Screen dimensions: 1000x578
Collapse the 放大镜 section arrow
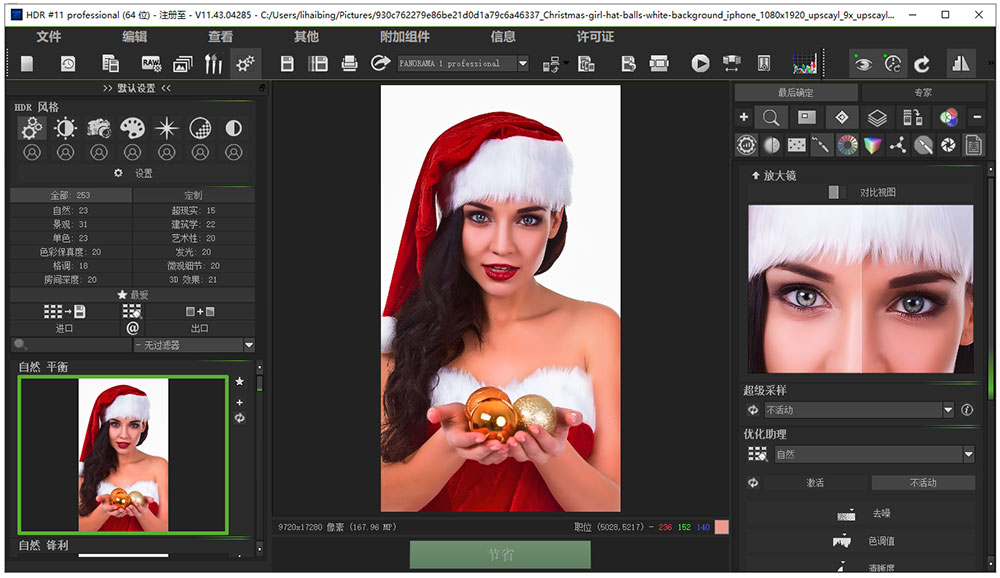[756, 175]
